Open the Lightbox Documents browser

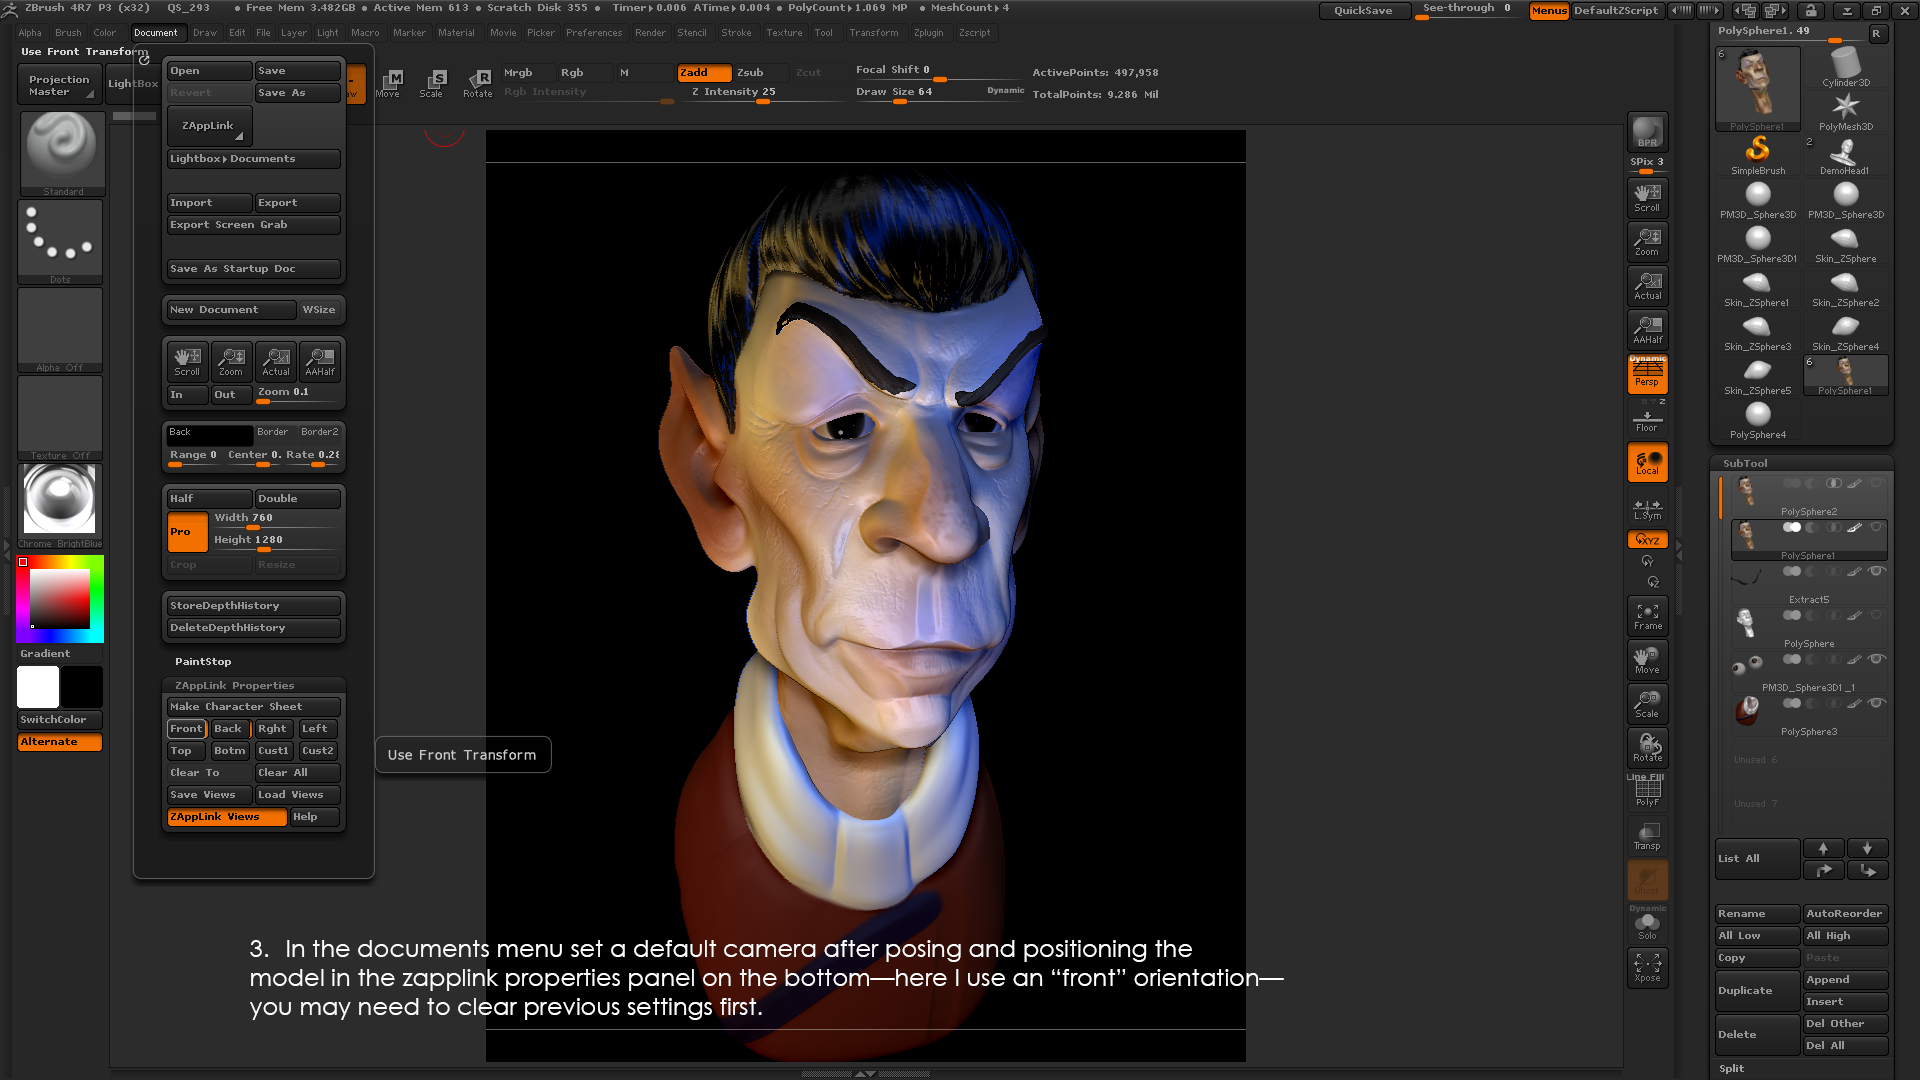pos(253,159)
